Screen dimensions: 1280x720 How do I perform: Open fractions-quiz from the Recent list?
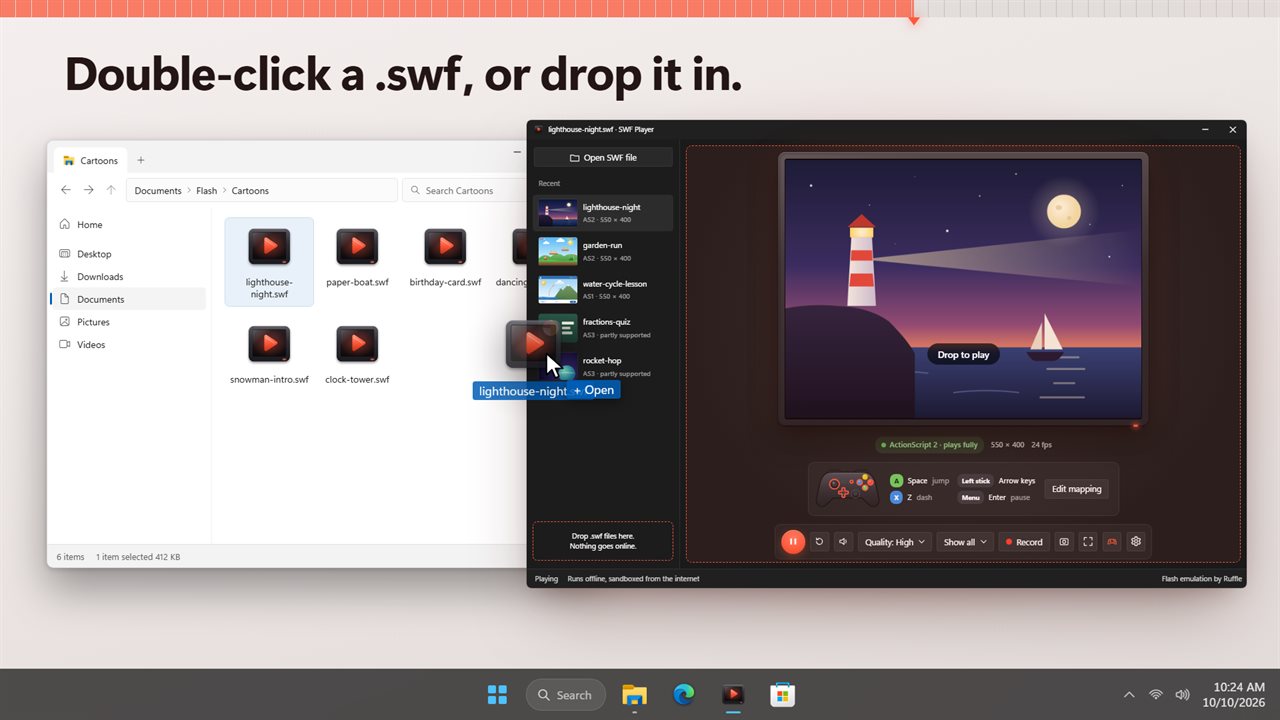tap(603, 328)
